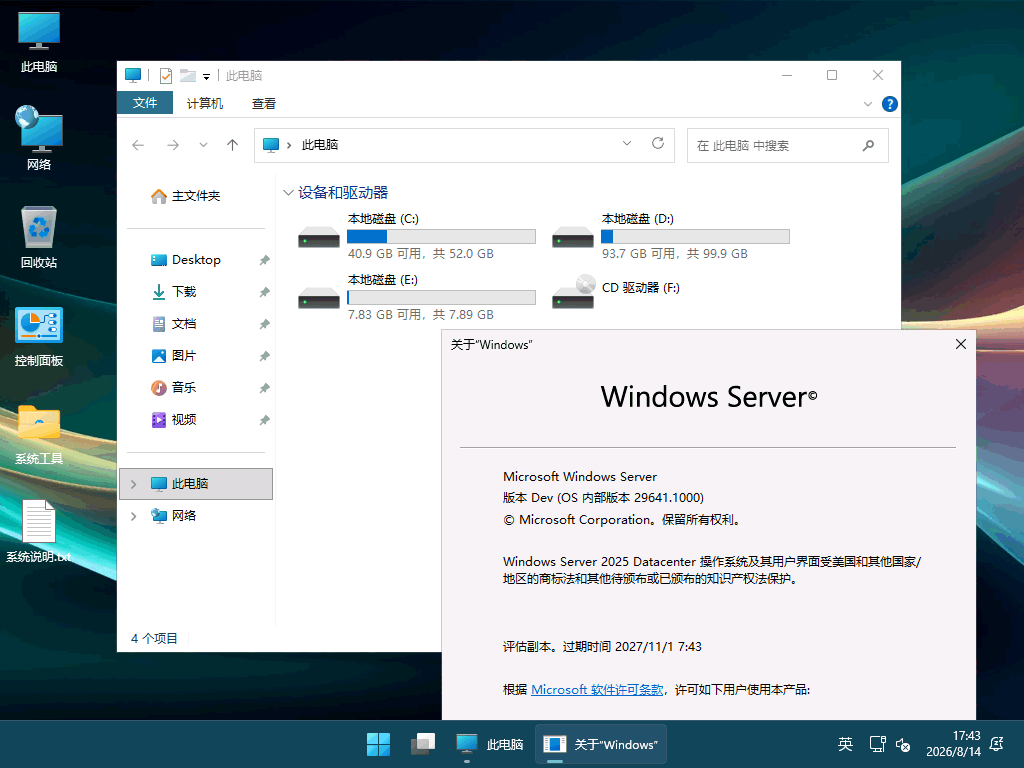Image resolution: width=1024 pixels, height=768 pixels.
Task: Open the Microsoft 软件许可条款 link
Action: click(597, 690)
